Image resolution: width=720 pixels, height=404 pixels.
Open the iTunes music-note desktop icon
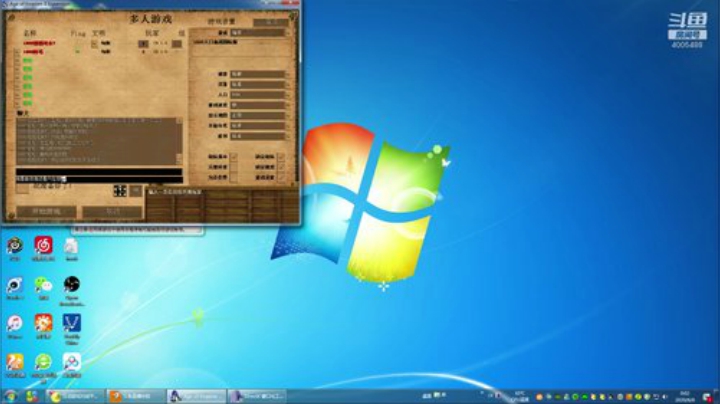pos(15,324)
